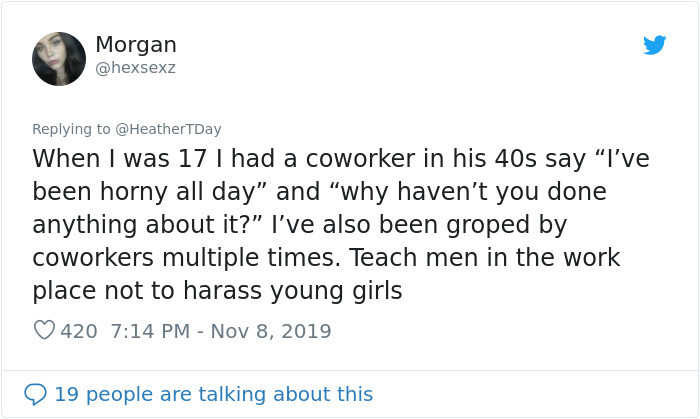Like the tweet with the heart icon

(x=44, y=330)
